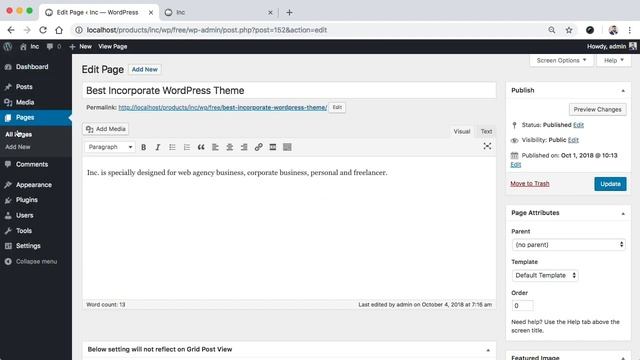Insert a bulleted list
The image size is (640, 360).
pos(172,147)
